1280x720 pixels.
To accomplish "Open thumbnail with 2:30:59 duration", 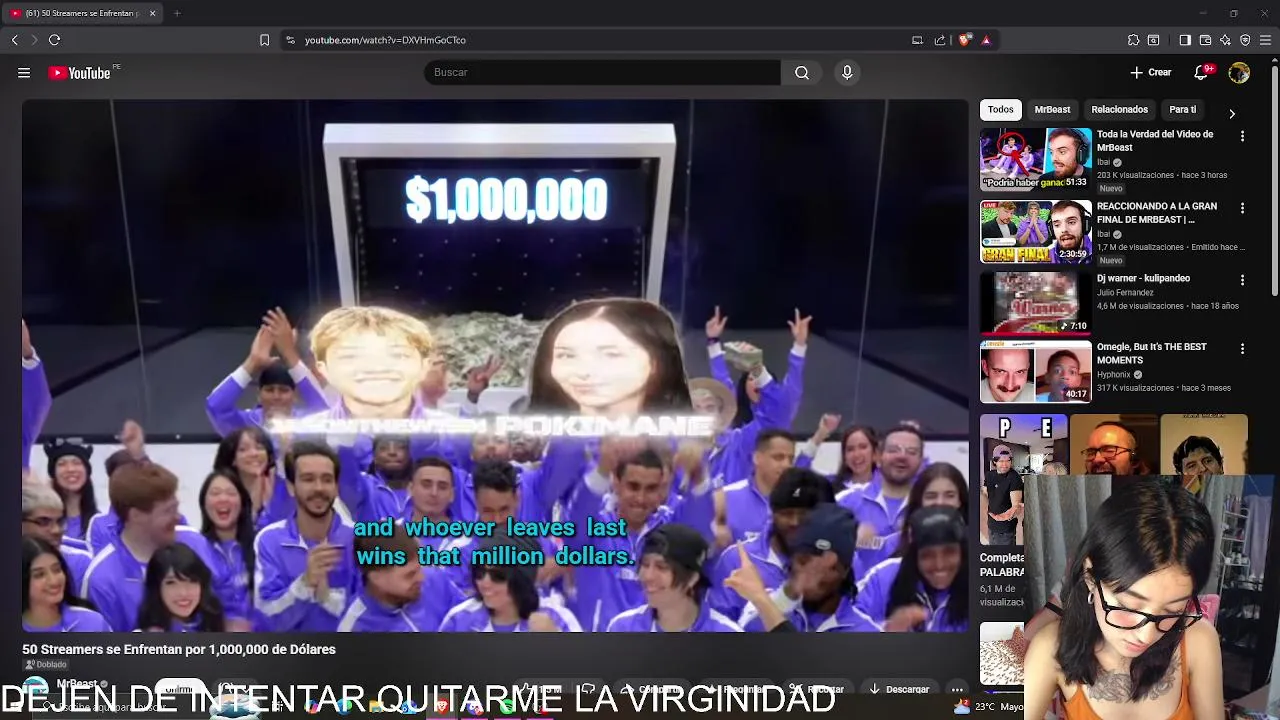I will coord(1036,231).
